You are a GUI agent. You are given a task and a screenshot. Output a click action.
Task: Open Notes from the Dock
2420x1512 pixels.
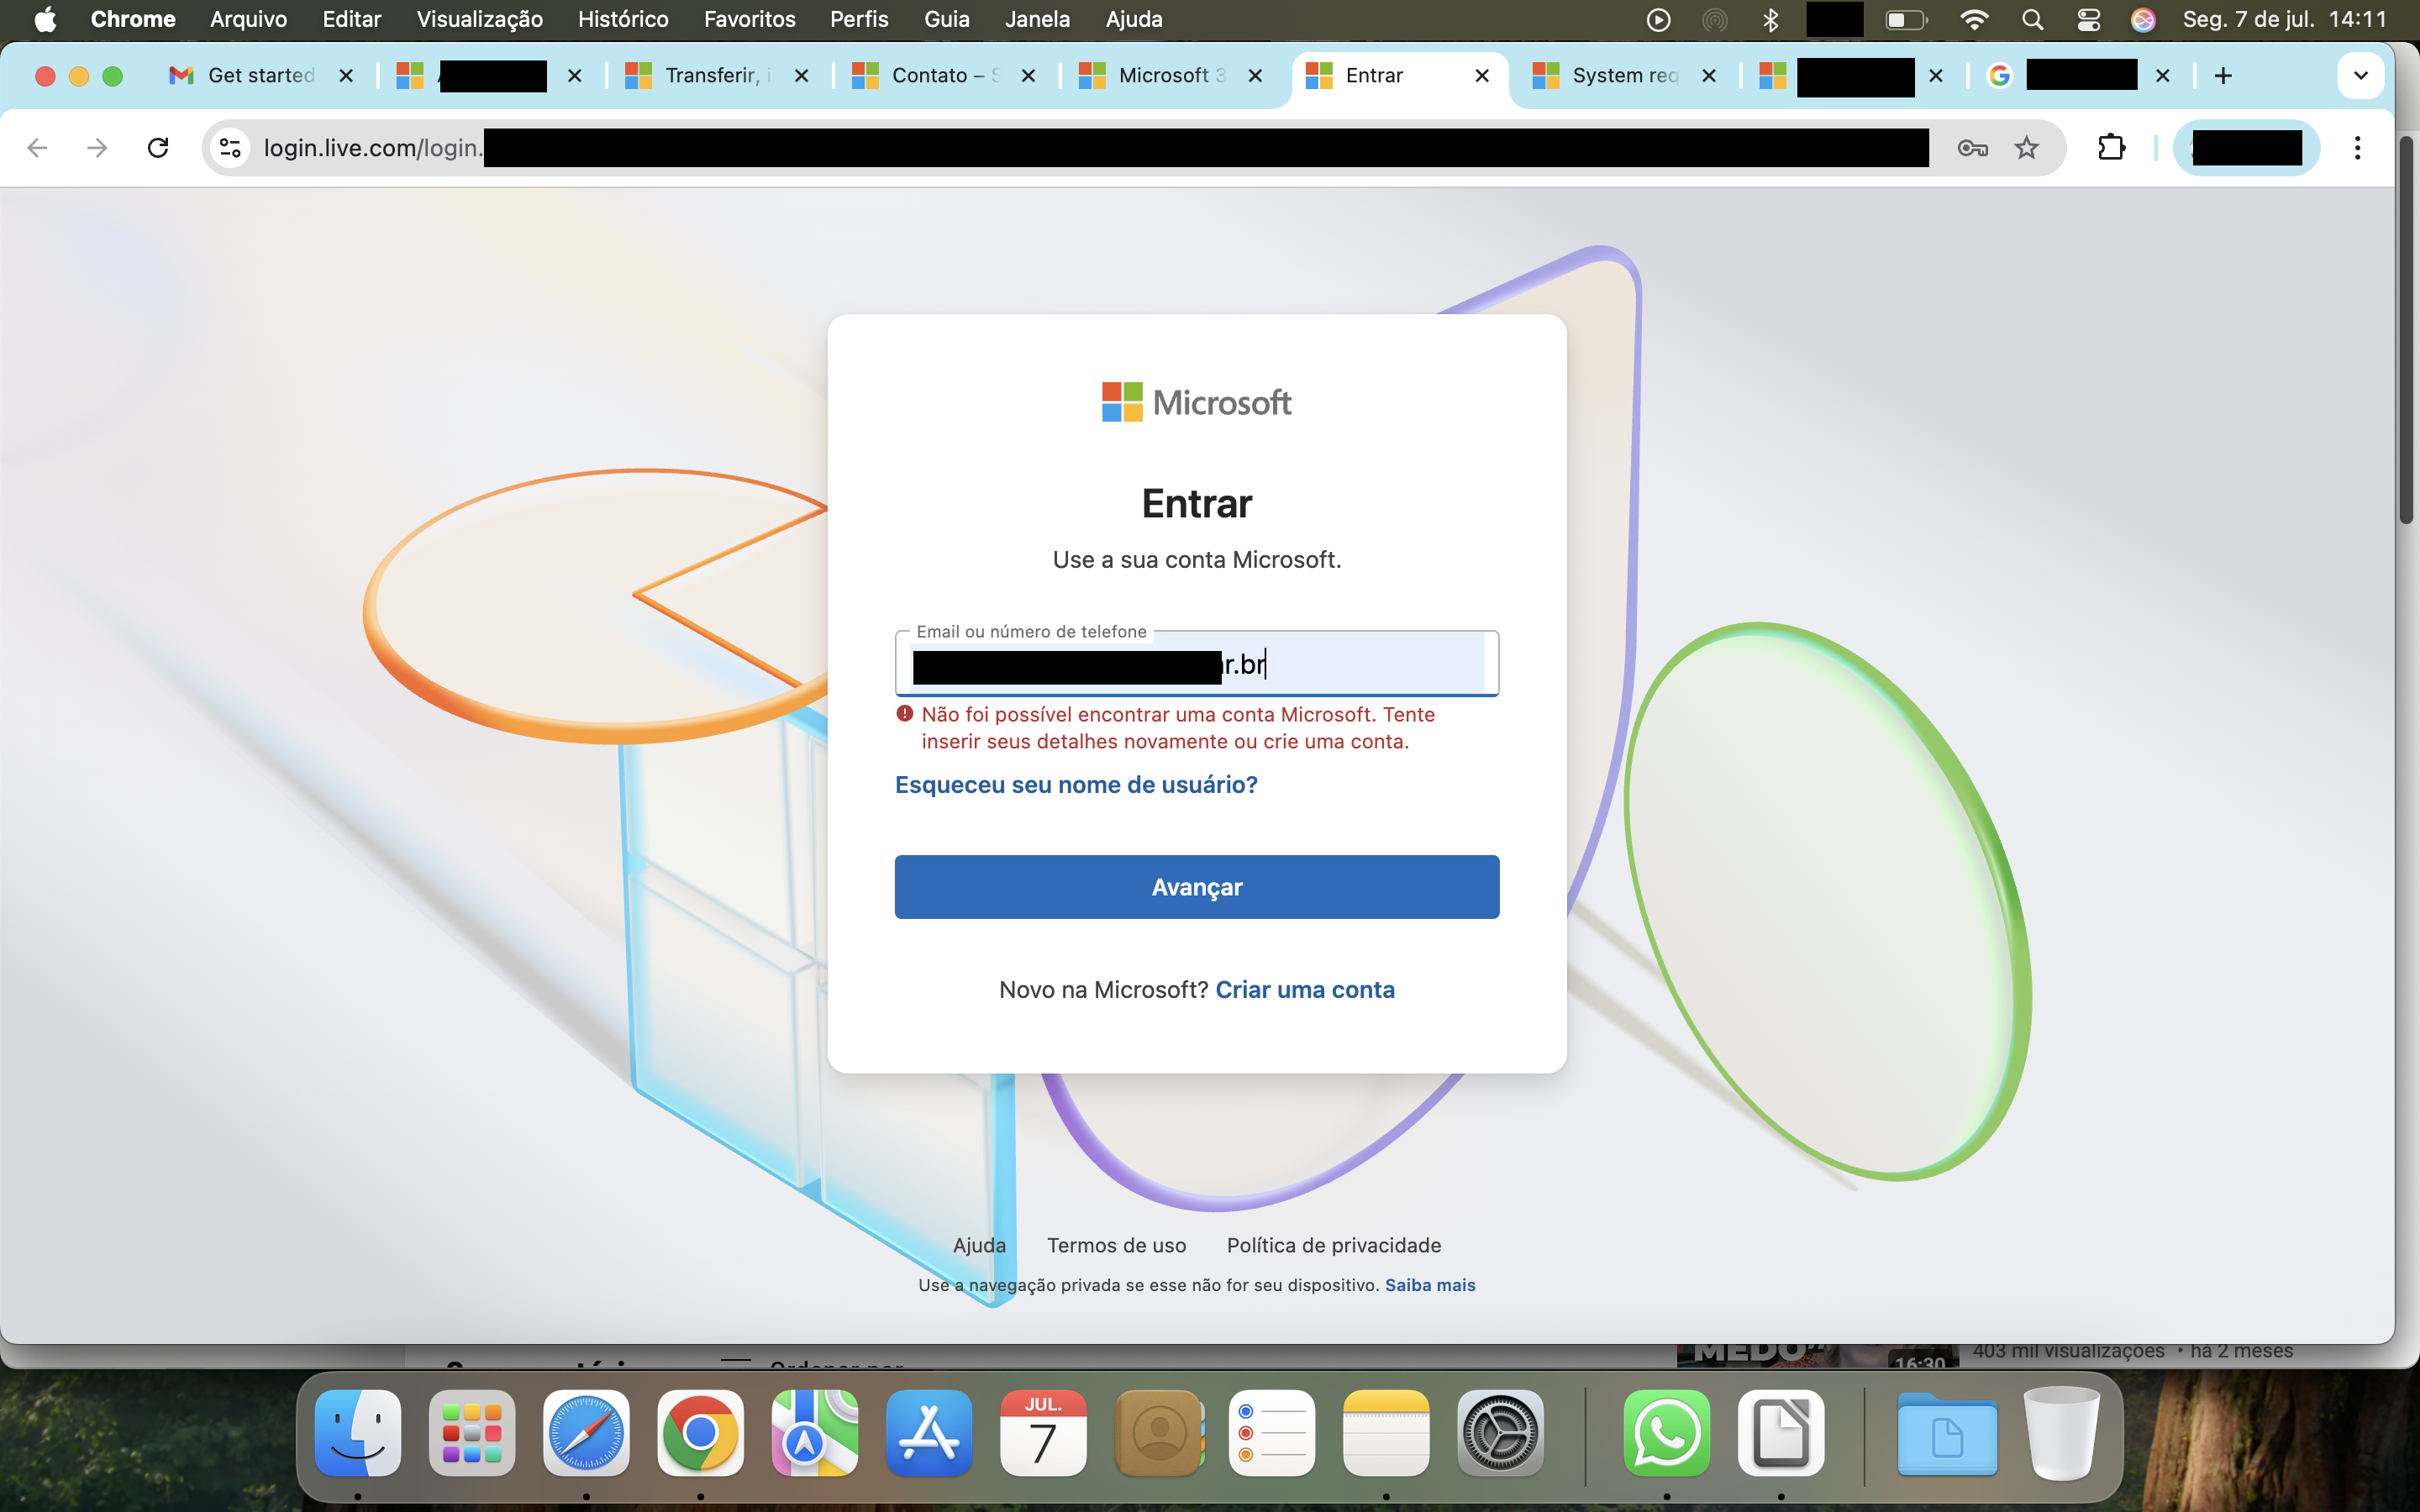pos(1386,1433)
